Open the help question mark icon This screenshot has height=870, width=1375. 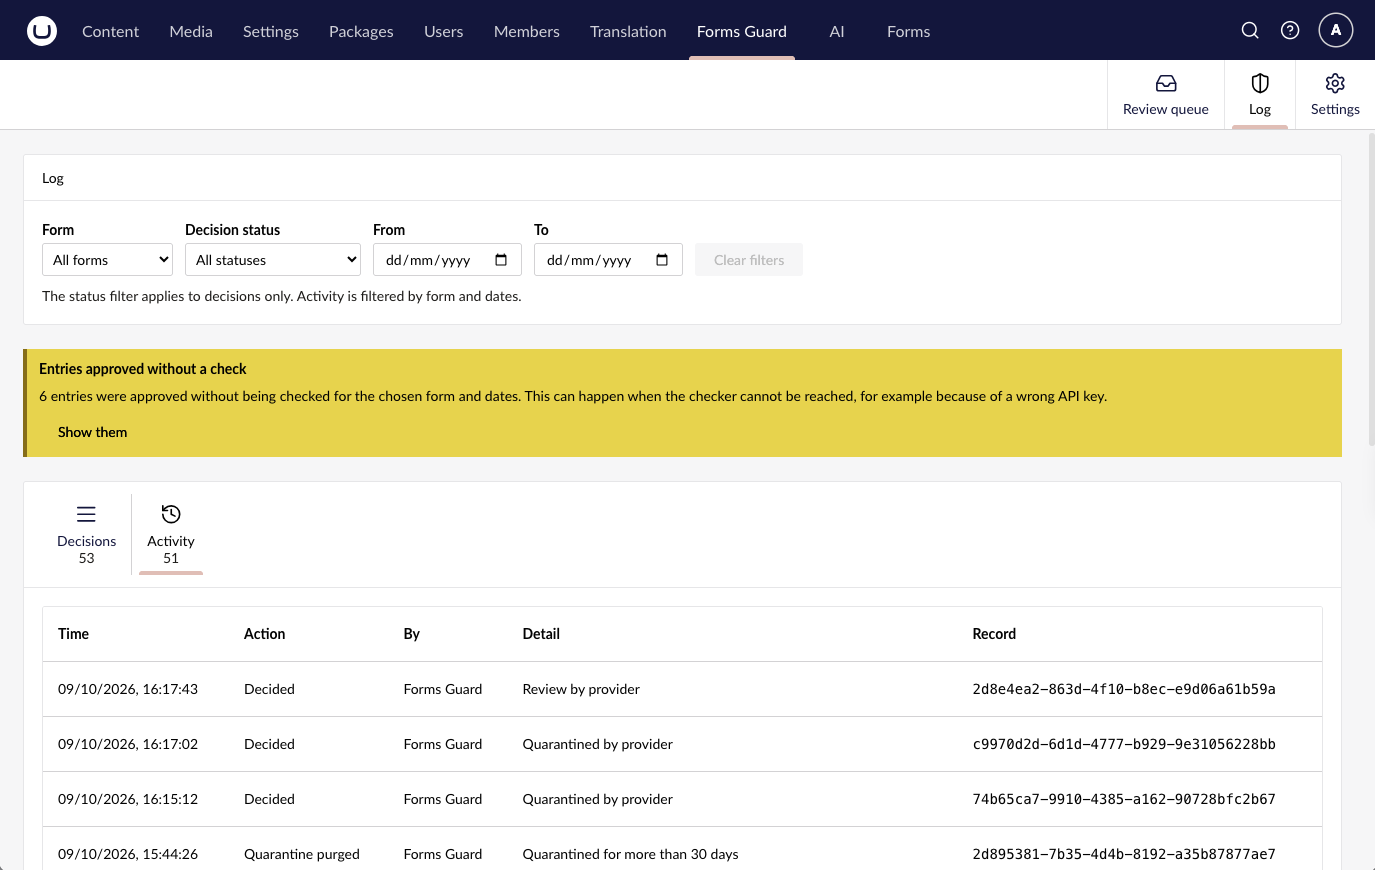tap(1290, 30)
